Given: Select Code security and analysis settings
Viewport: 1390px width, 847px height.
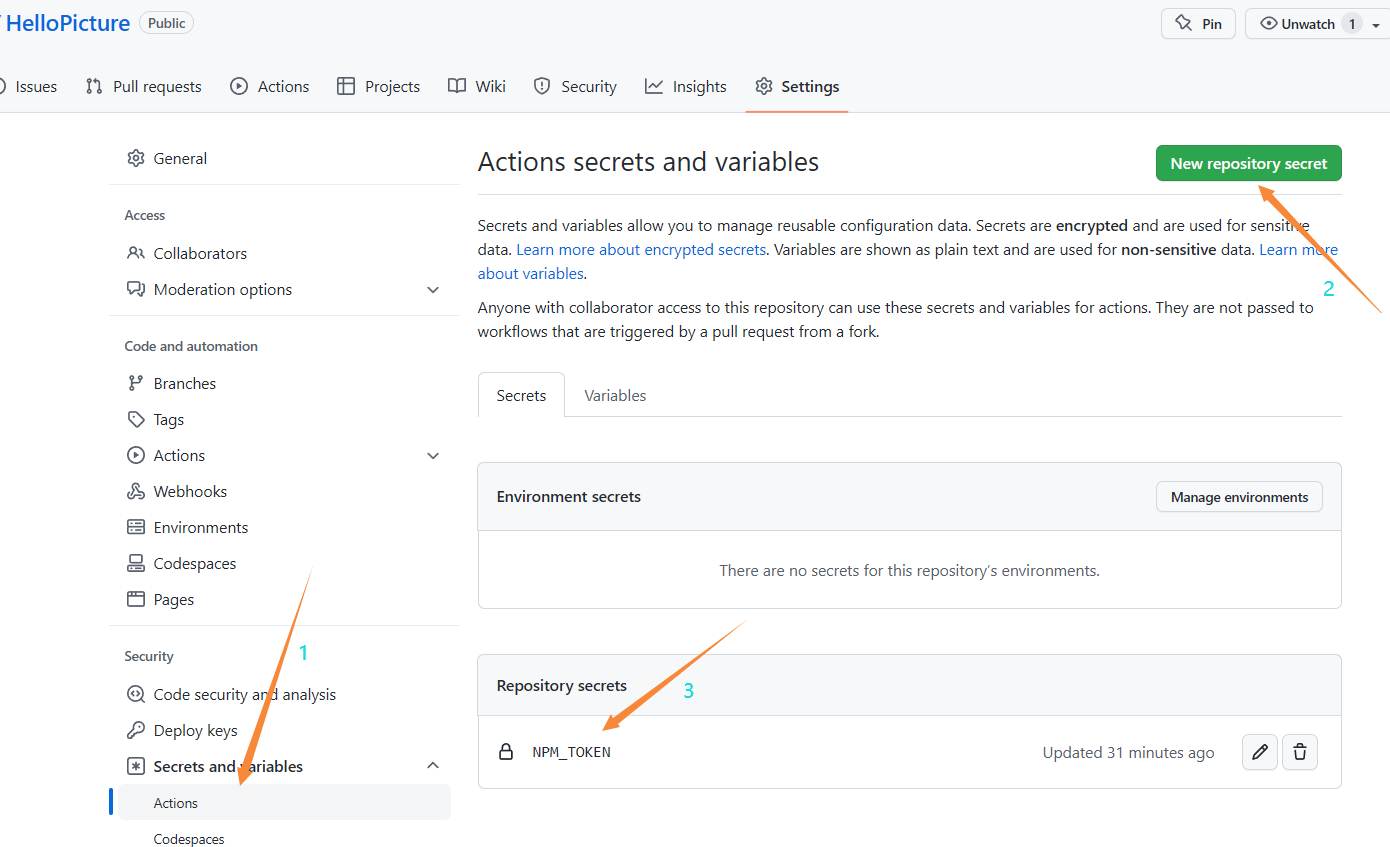Looking at the screenshot, I should tap(244, 694).
